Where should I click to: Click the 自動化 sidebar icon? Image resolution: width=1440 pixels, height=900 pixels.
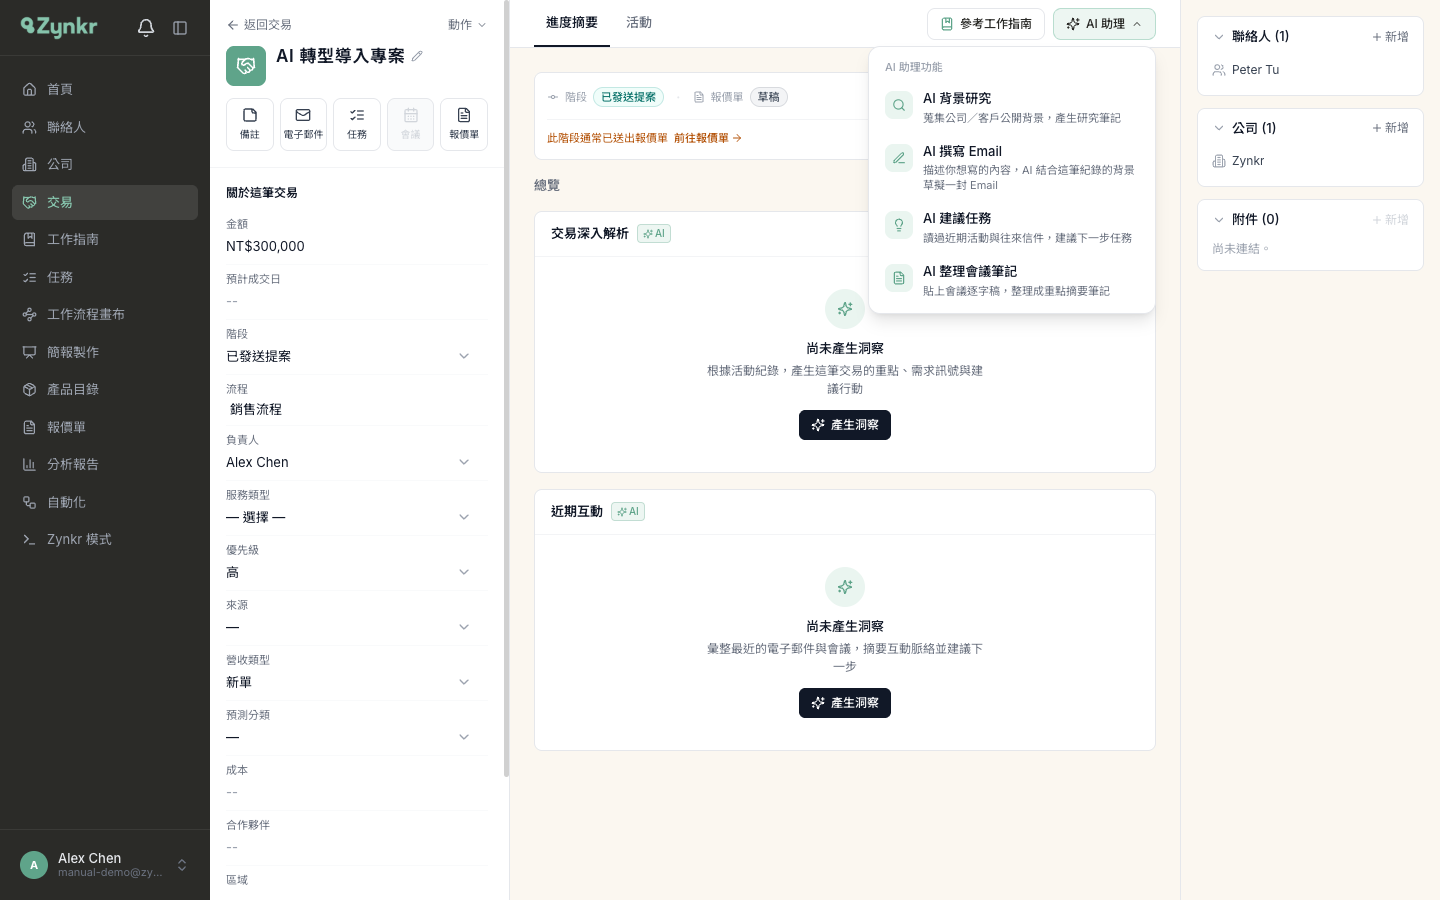[x=30, y=502]
